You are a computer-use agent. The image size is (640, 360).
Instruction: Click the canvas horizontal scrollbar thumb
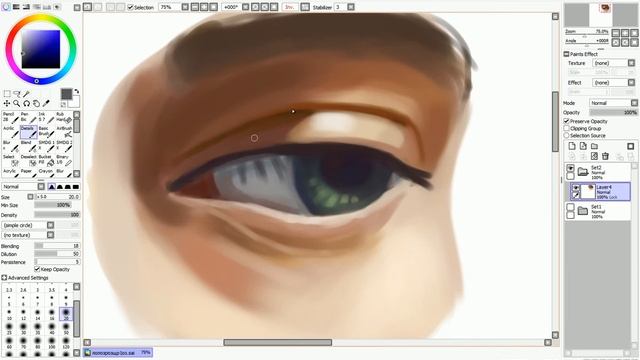click(278, 342)
